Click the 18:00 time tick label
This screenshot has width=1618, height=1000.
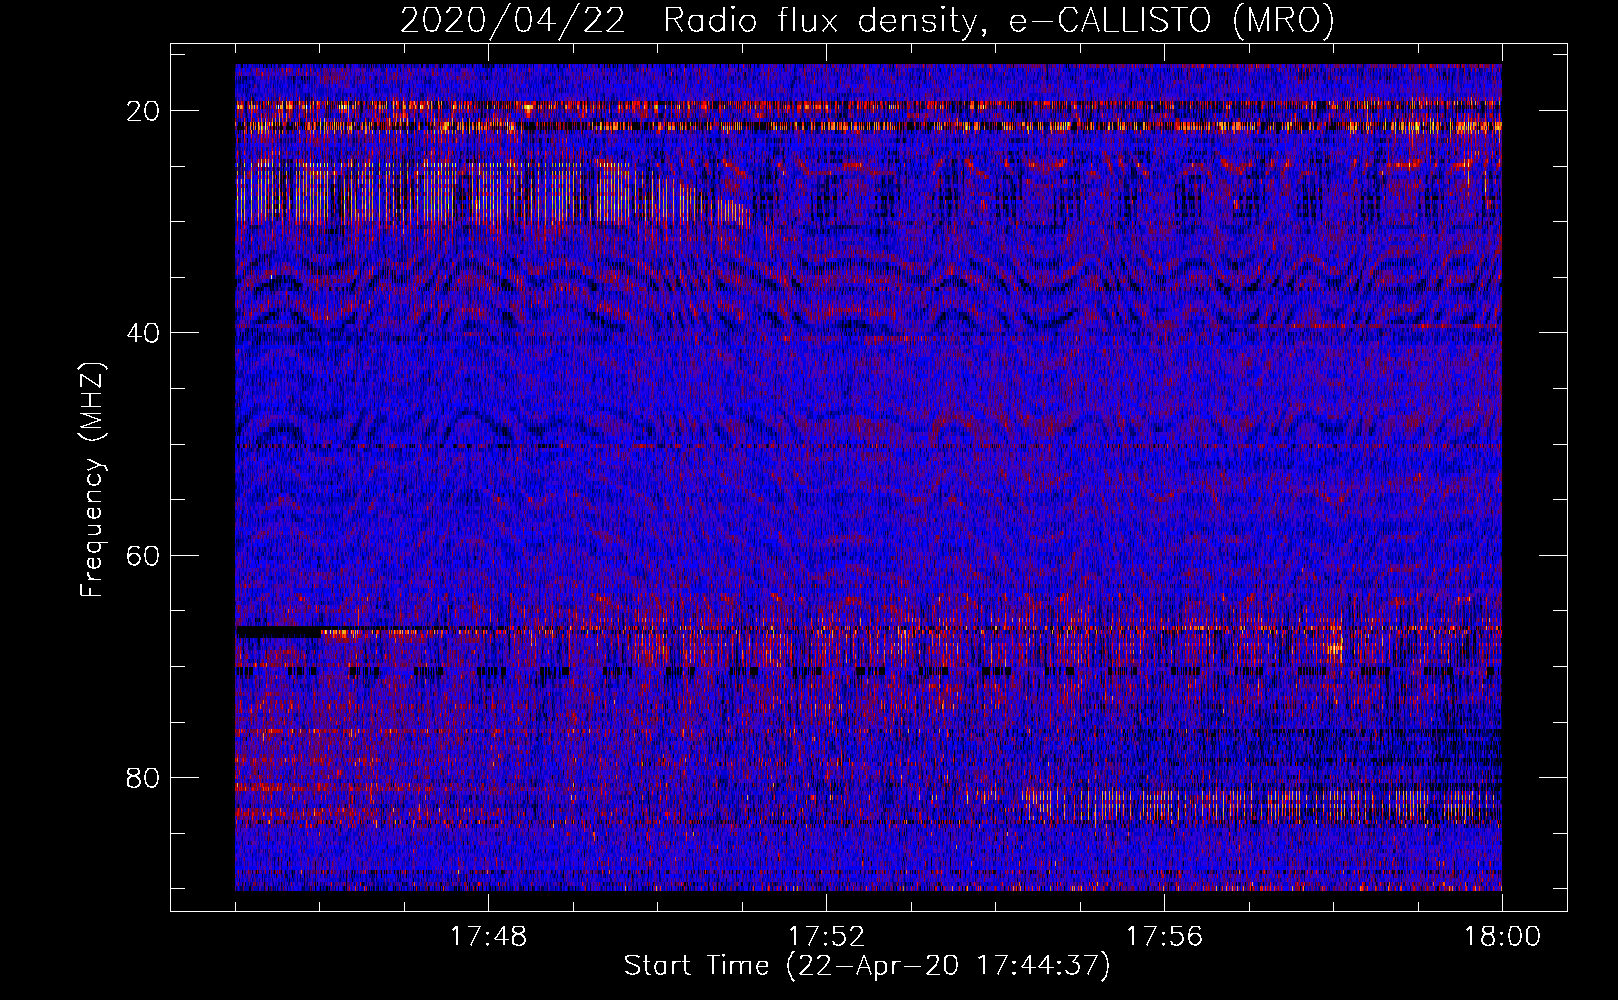[1502, 937]
